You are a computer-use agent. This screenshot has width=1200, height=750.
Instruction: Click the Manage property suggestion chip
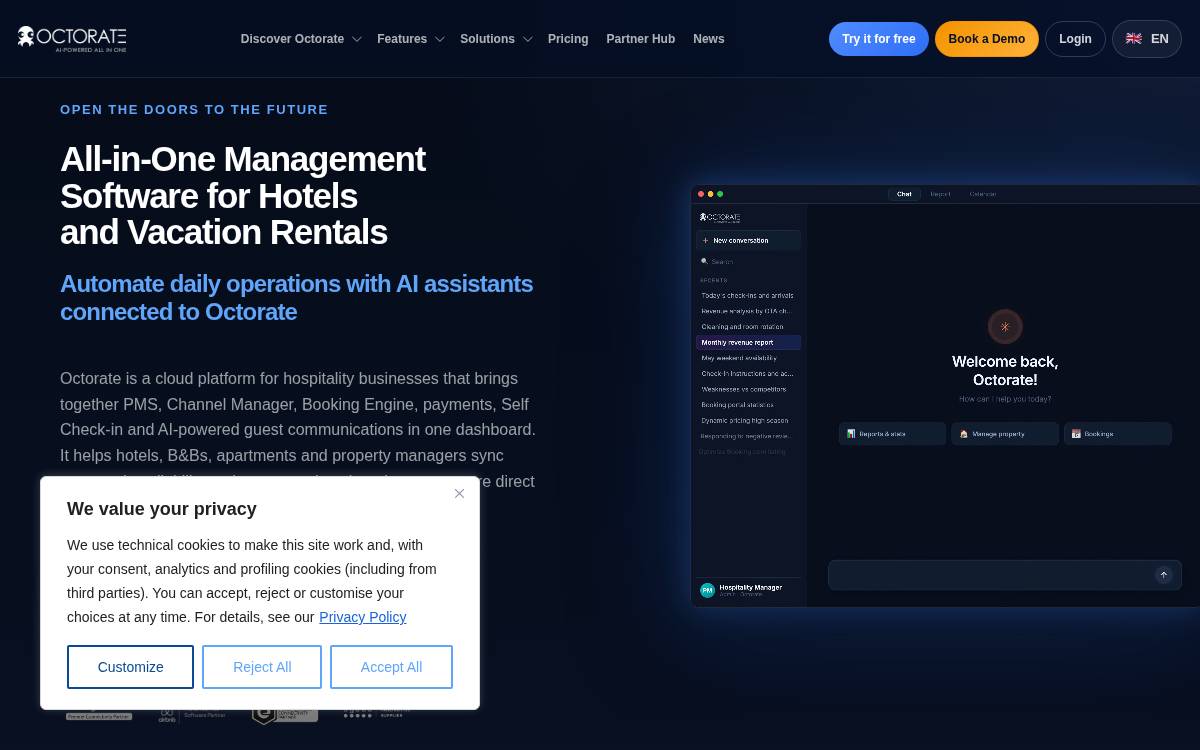pos(1004,434)
